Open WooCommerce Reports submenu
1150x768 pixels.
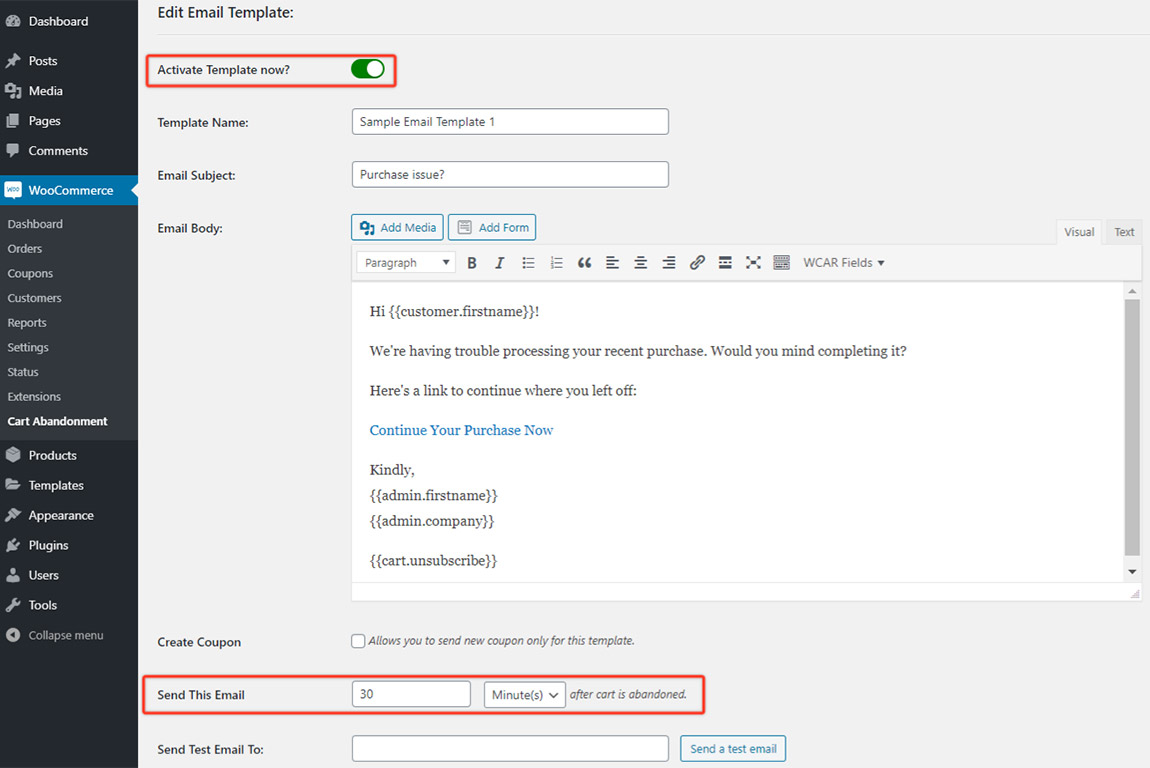click(27, 323)
